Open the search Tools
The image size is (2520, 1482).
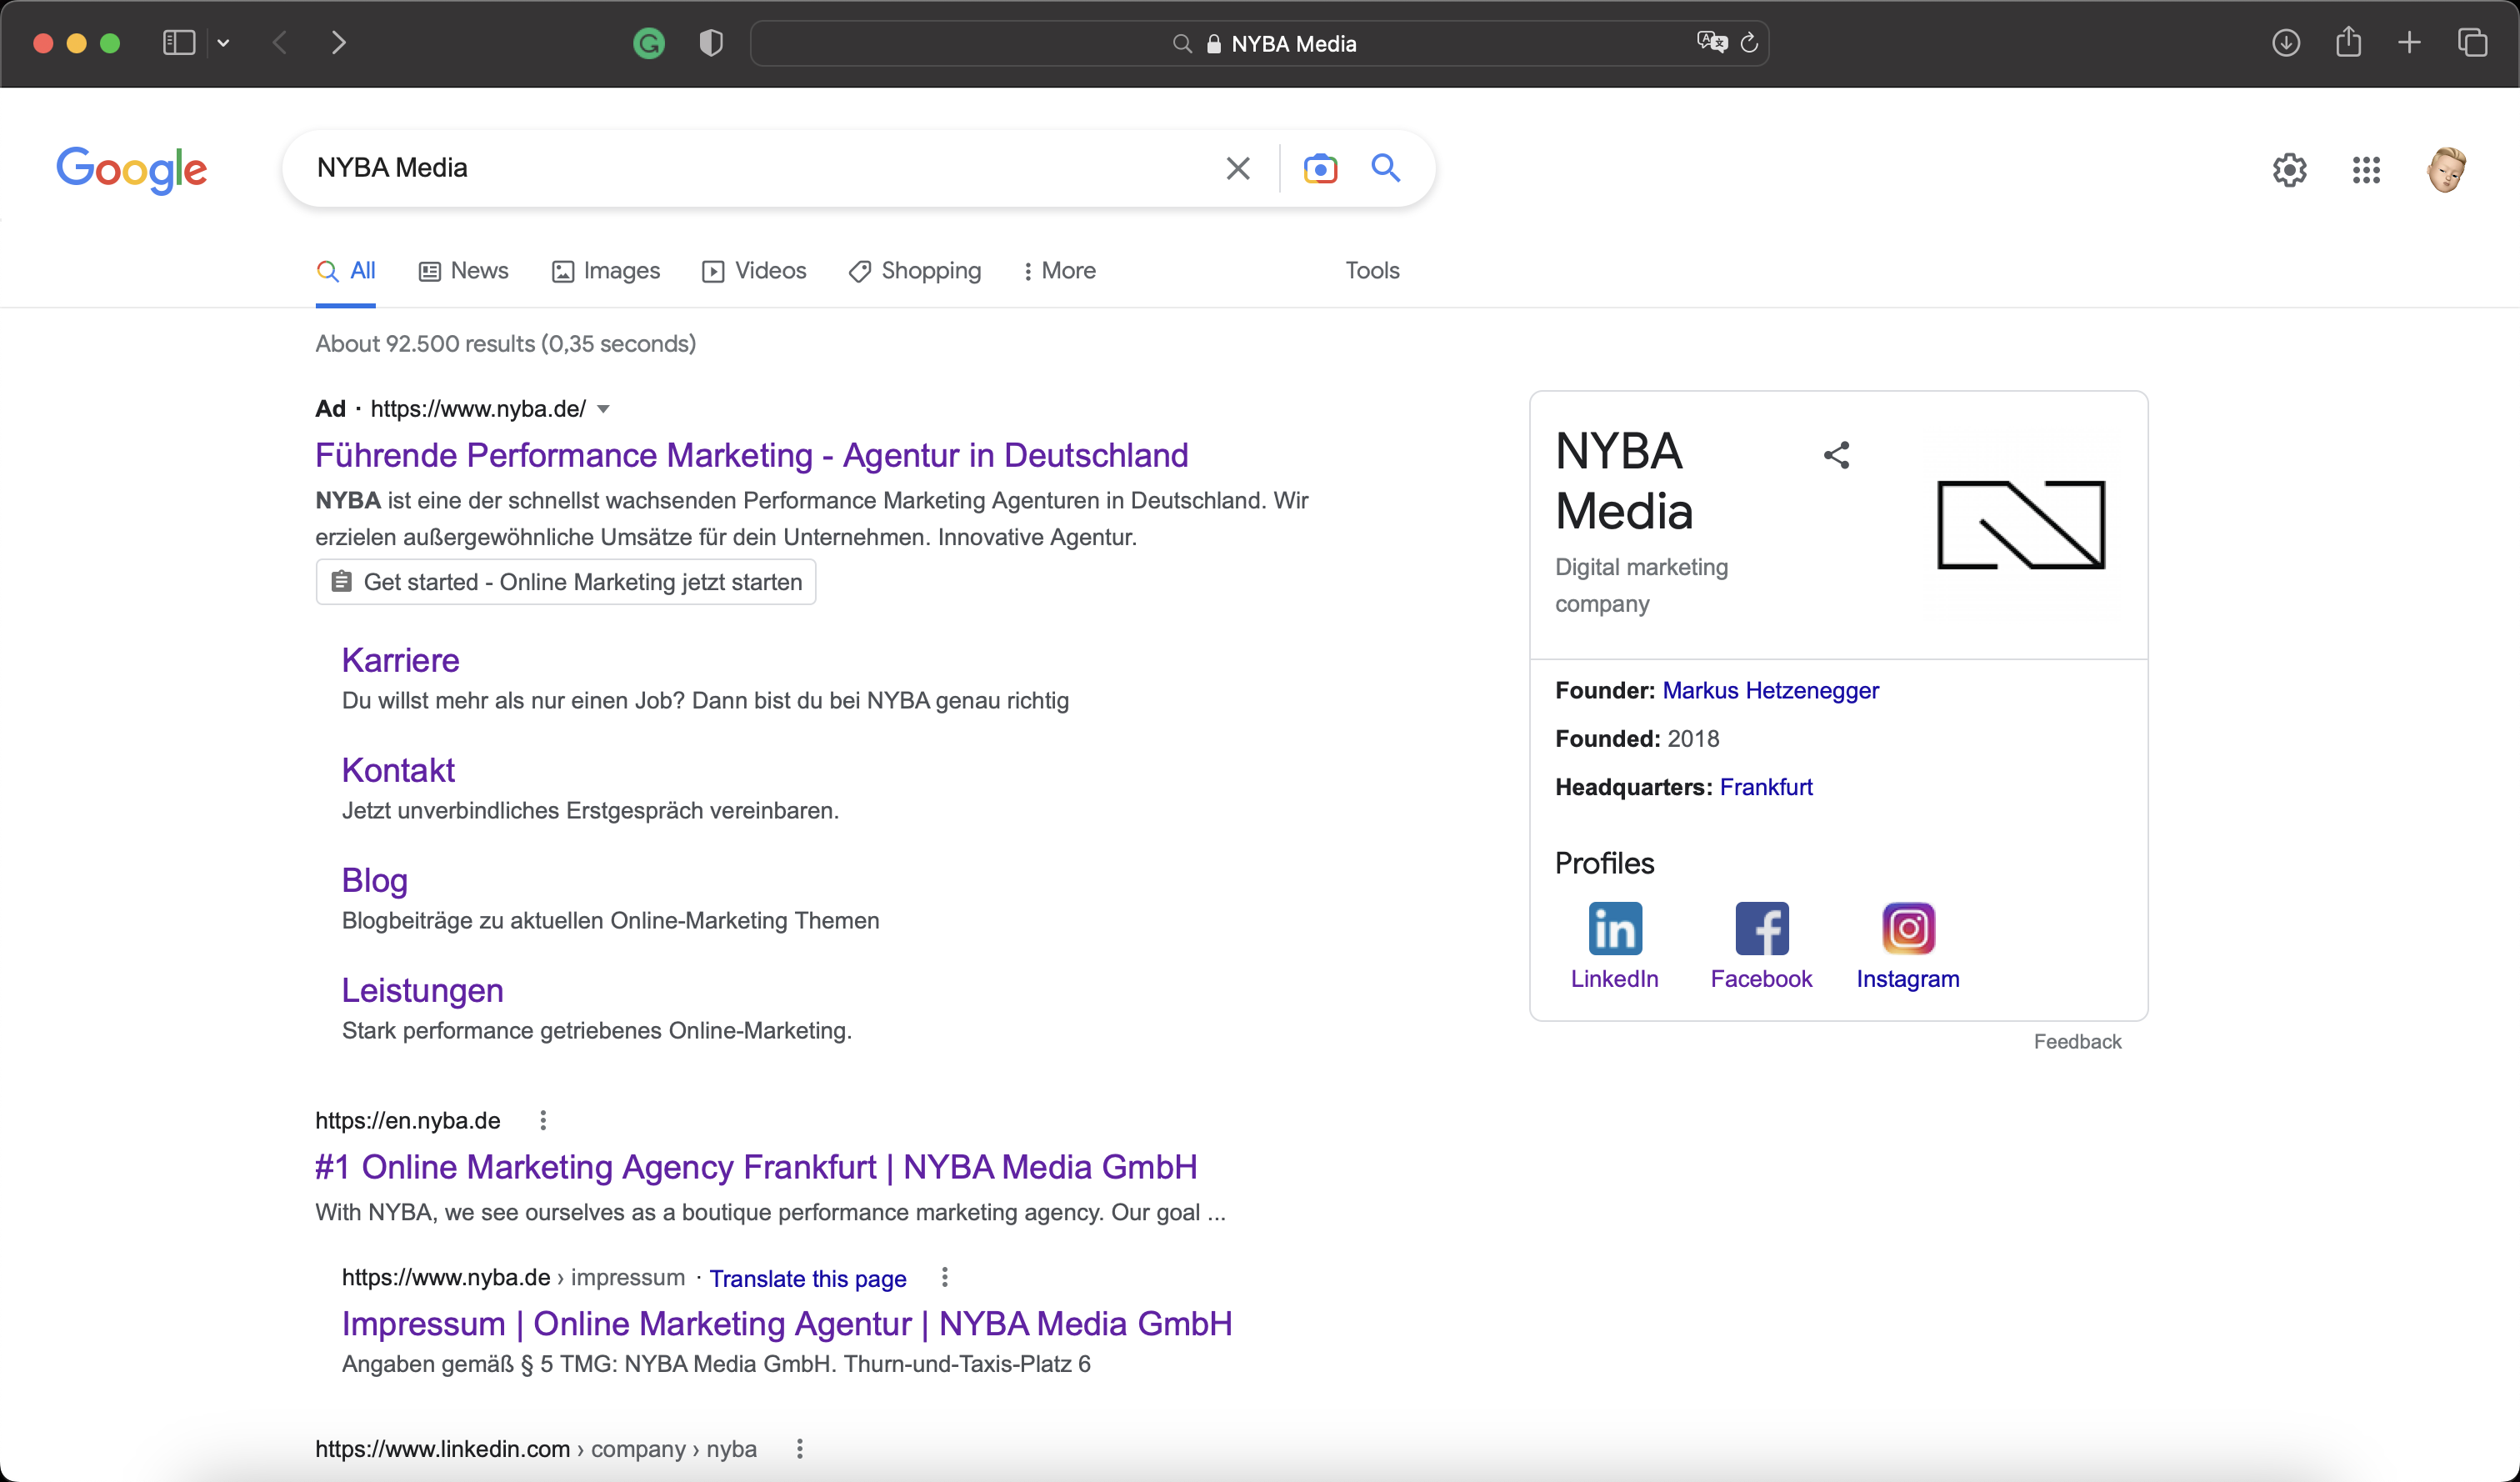tap(1372, 271)
